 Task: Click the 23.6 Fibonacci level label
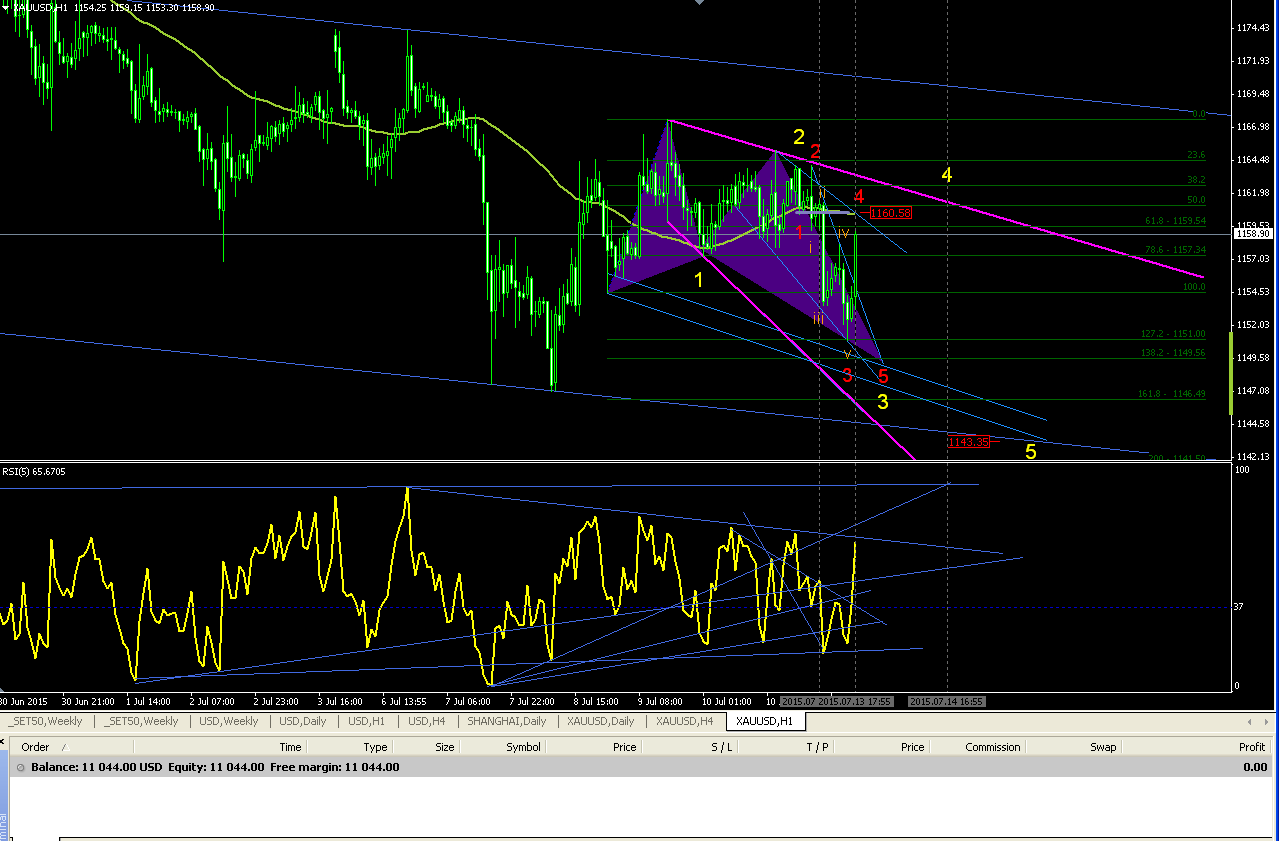pos(1196,155)
